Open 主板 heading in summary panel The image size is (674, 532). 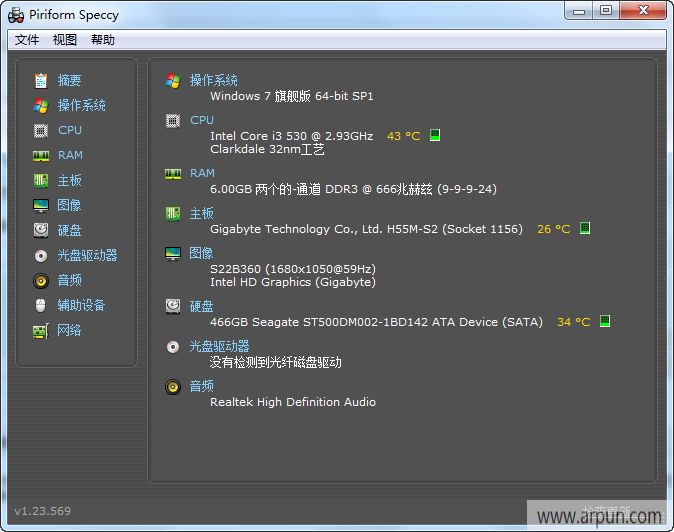point(202,214)
